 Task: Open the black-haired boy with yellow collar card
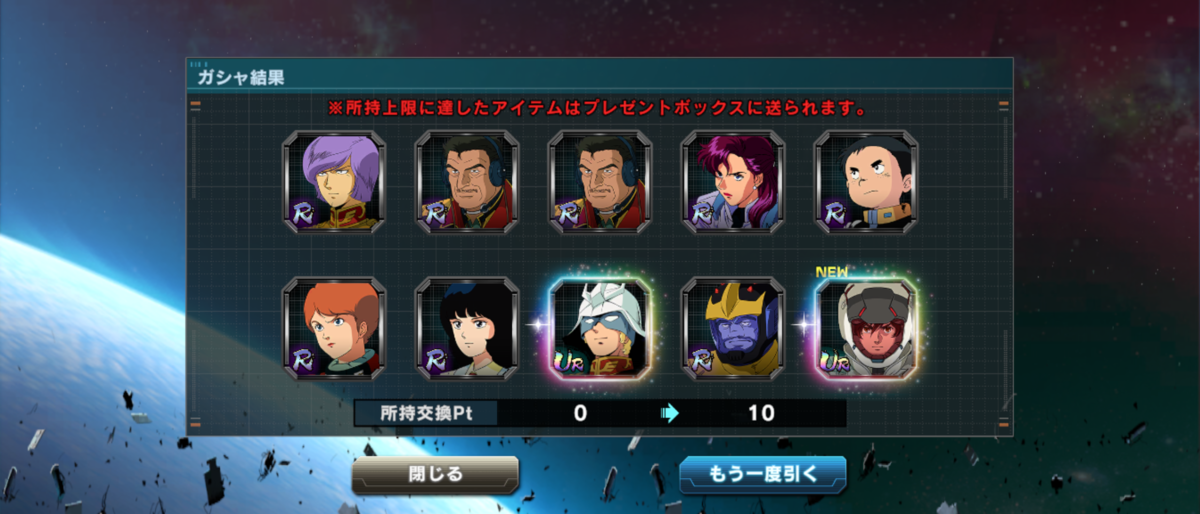pos(866,182)
